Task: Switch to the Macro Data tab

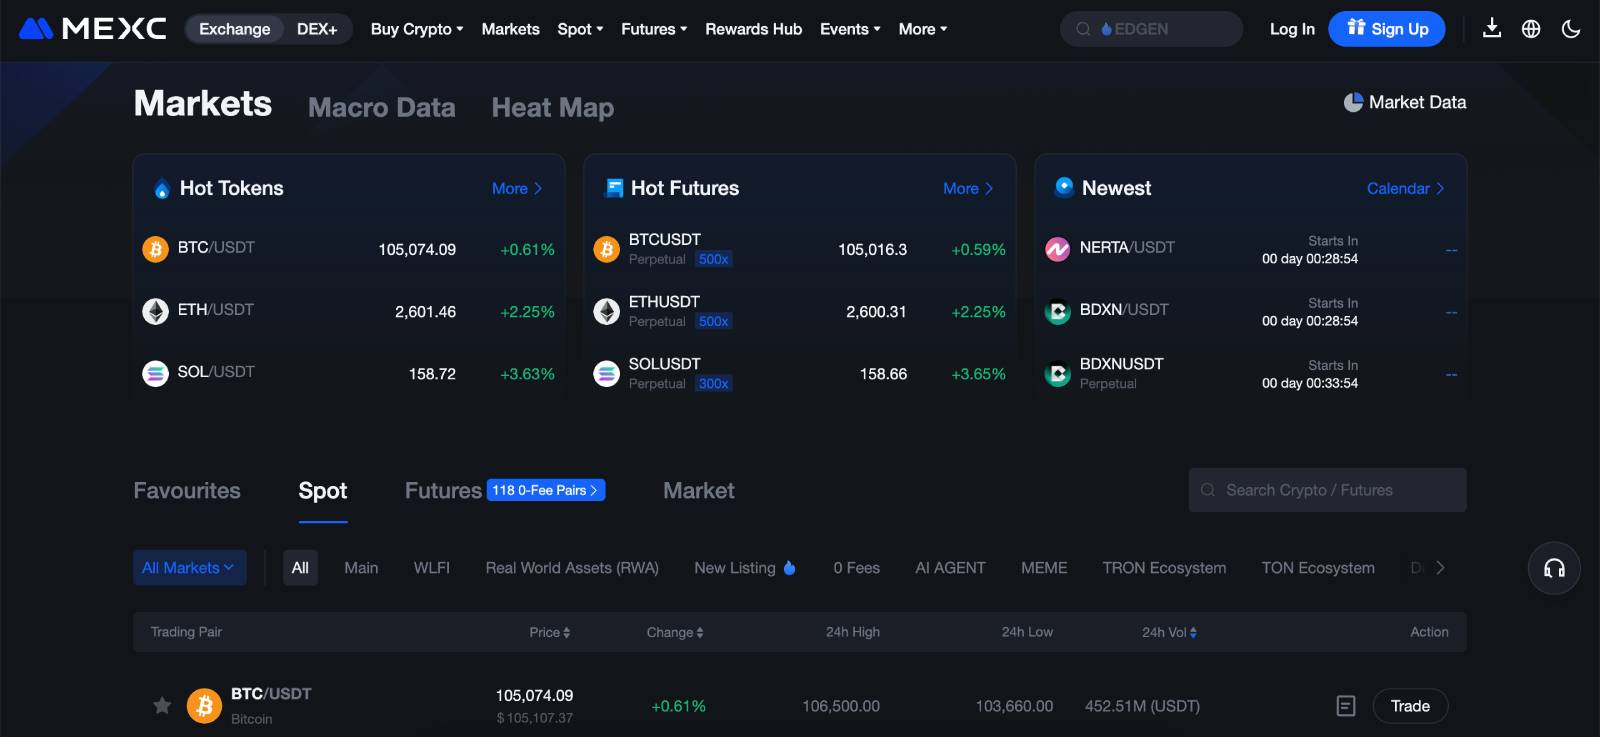Action: click(x=382, y=107)
